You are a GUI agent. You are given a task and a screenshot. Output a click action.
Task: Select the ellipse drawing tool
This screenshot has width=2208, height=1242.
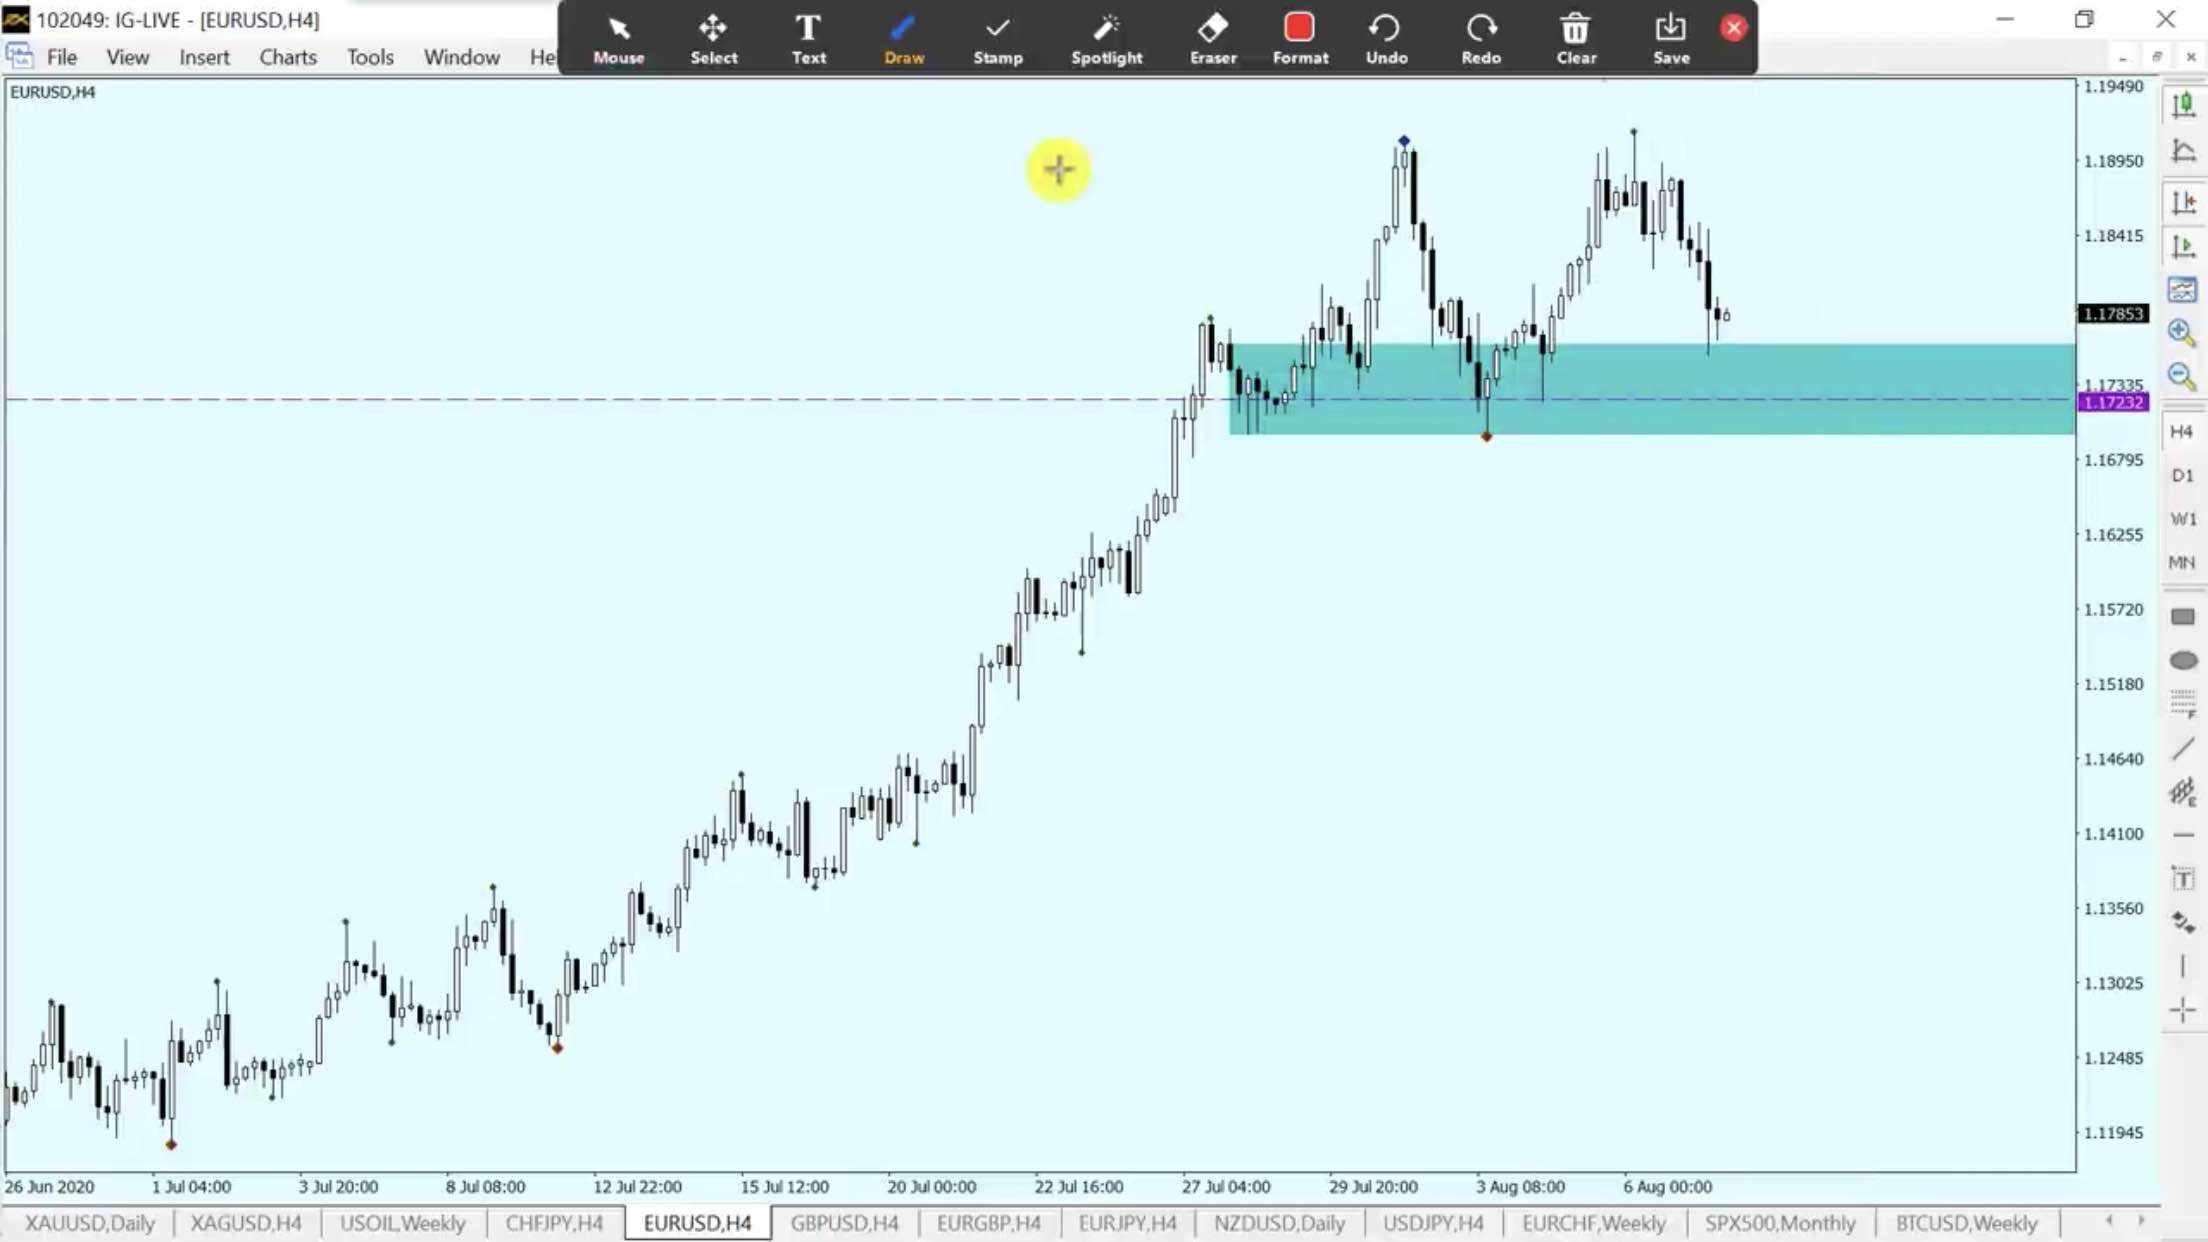2183,660
